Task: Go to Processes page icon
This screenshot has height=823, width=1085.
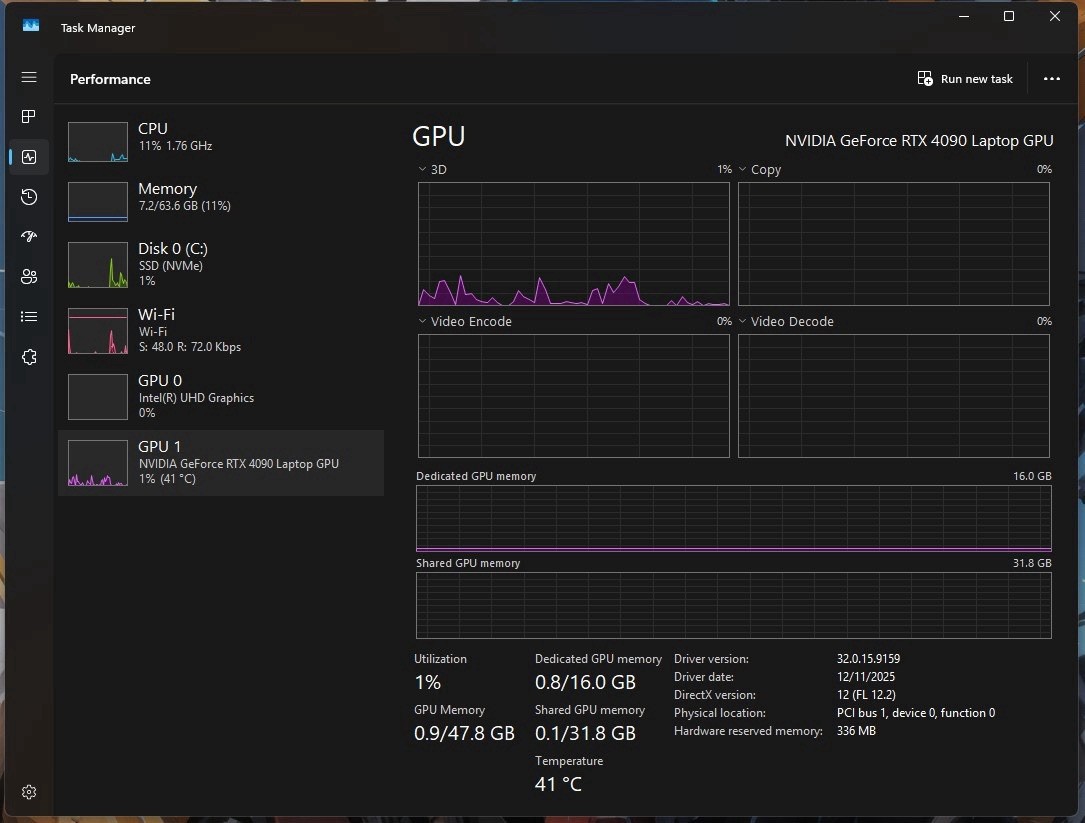Action: pos(28,116)
